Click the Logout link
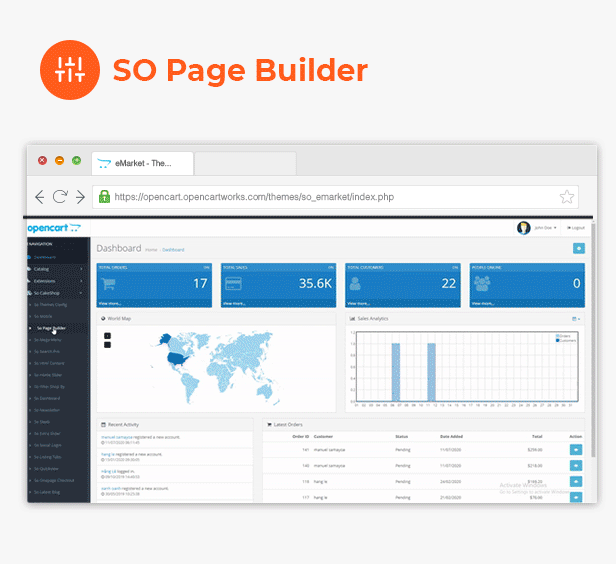This screenshot has width=616, height=564. 576,228
